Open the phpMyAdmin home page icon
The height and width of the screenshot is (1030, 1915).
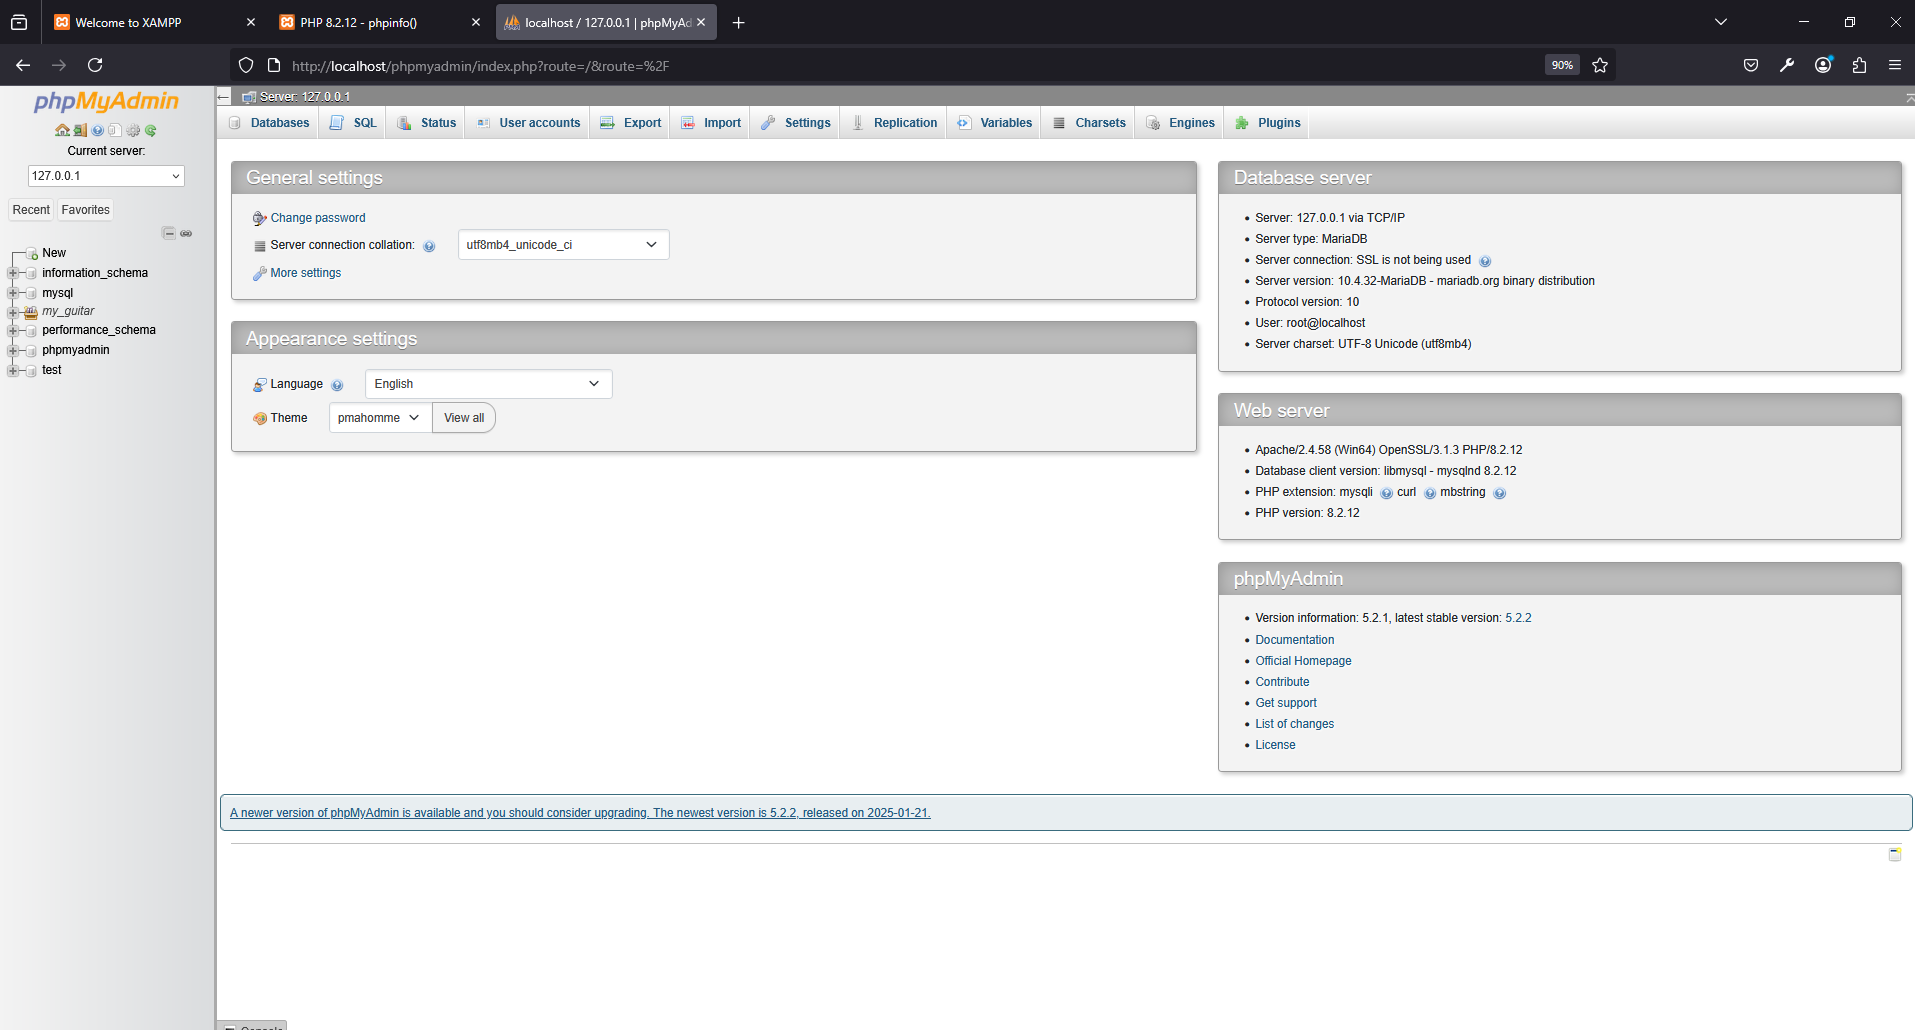point(61,129)
